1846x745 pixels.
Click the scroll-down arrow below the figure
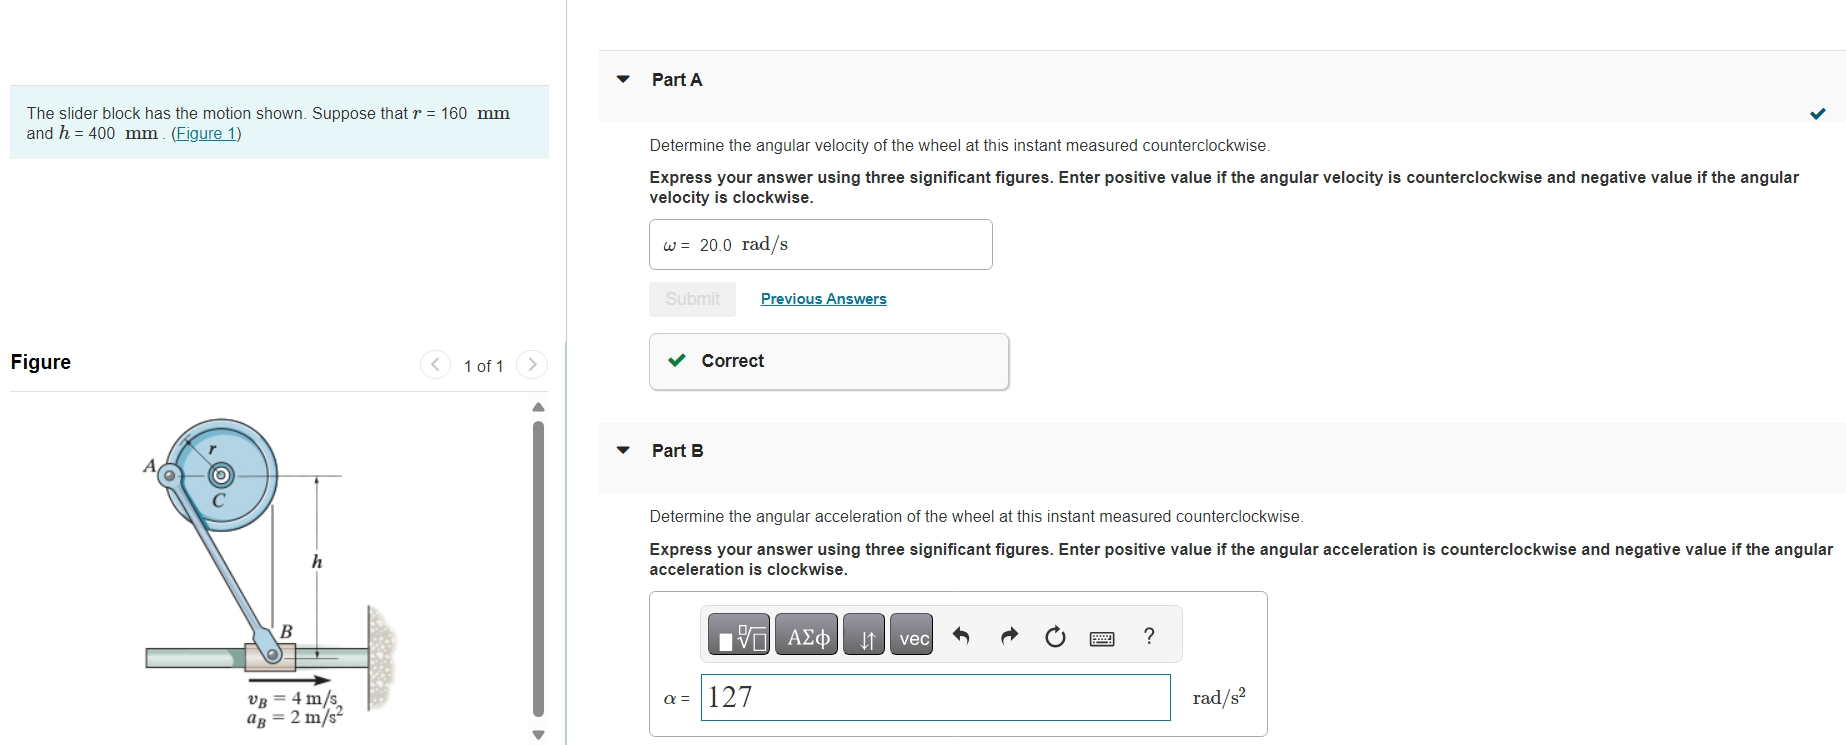(x=538, y=732)
